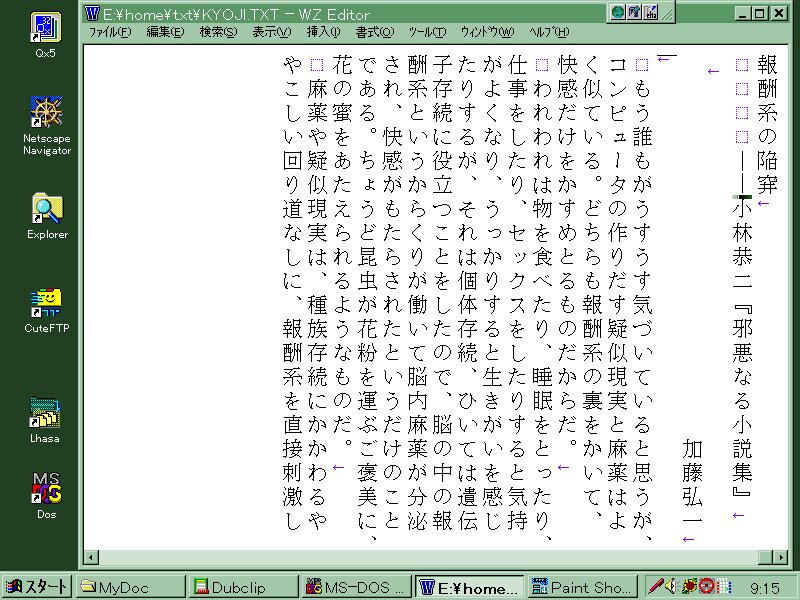The height and width of the screenshot is (600, 800).
Task: Switch to the MS-DOS taskbar window
Action: 356,586
